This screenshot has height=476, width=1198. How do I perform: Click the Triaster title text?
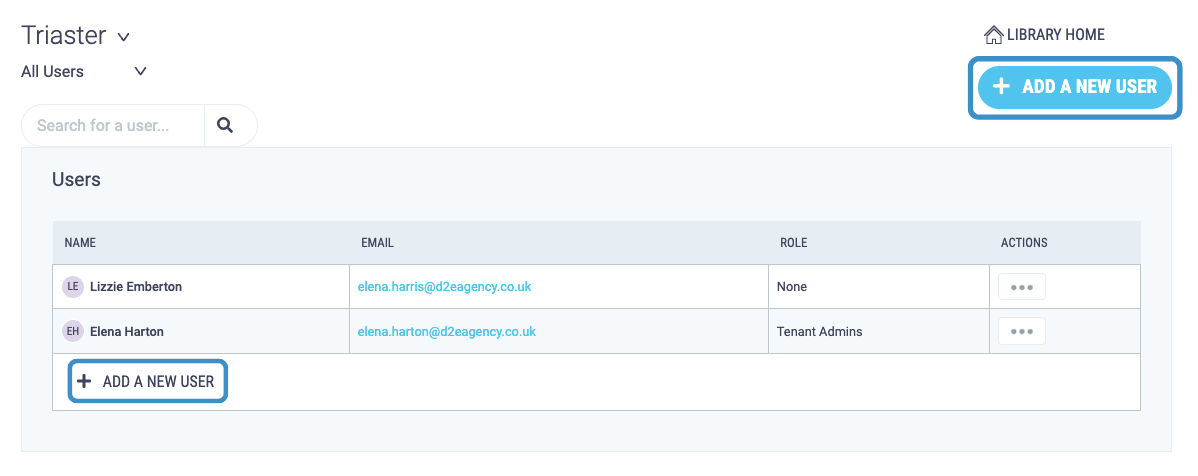[63, 35]
